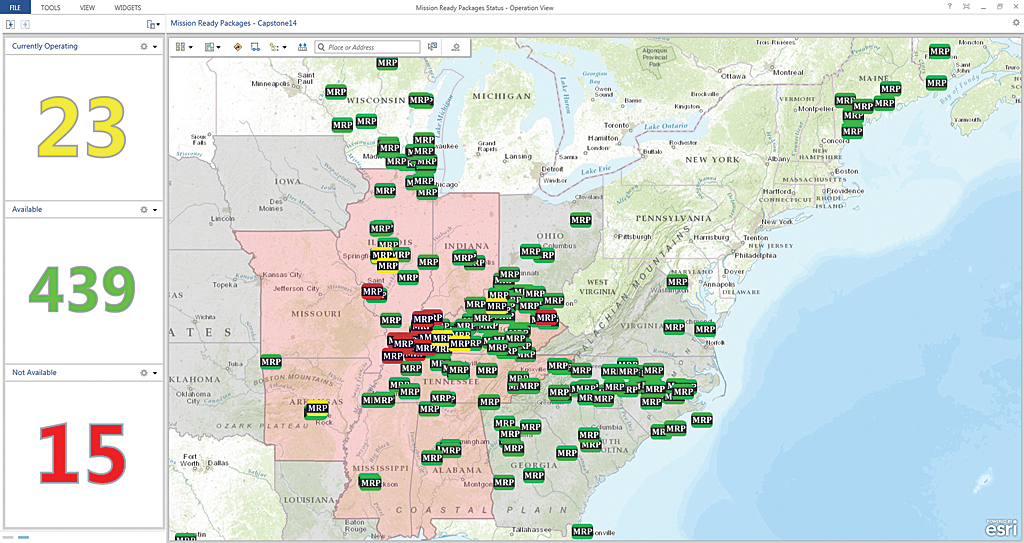Click the identify pointer icon beside search box
This screenshot has height=543, width=1024.
point(432,47)
